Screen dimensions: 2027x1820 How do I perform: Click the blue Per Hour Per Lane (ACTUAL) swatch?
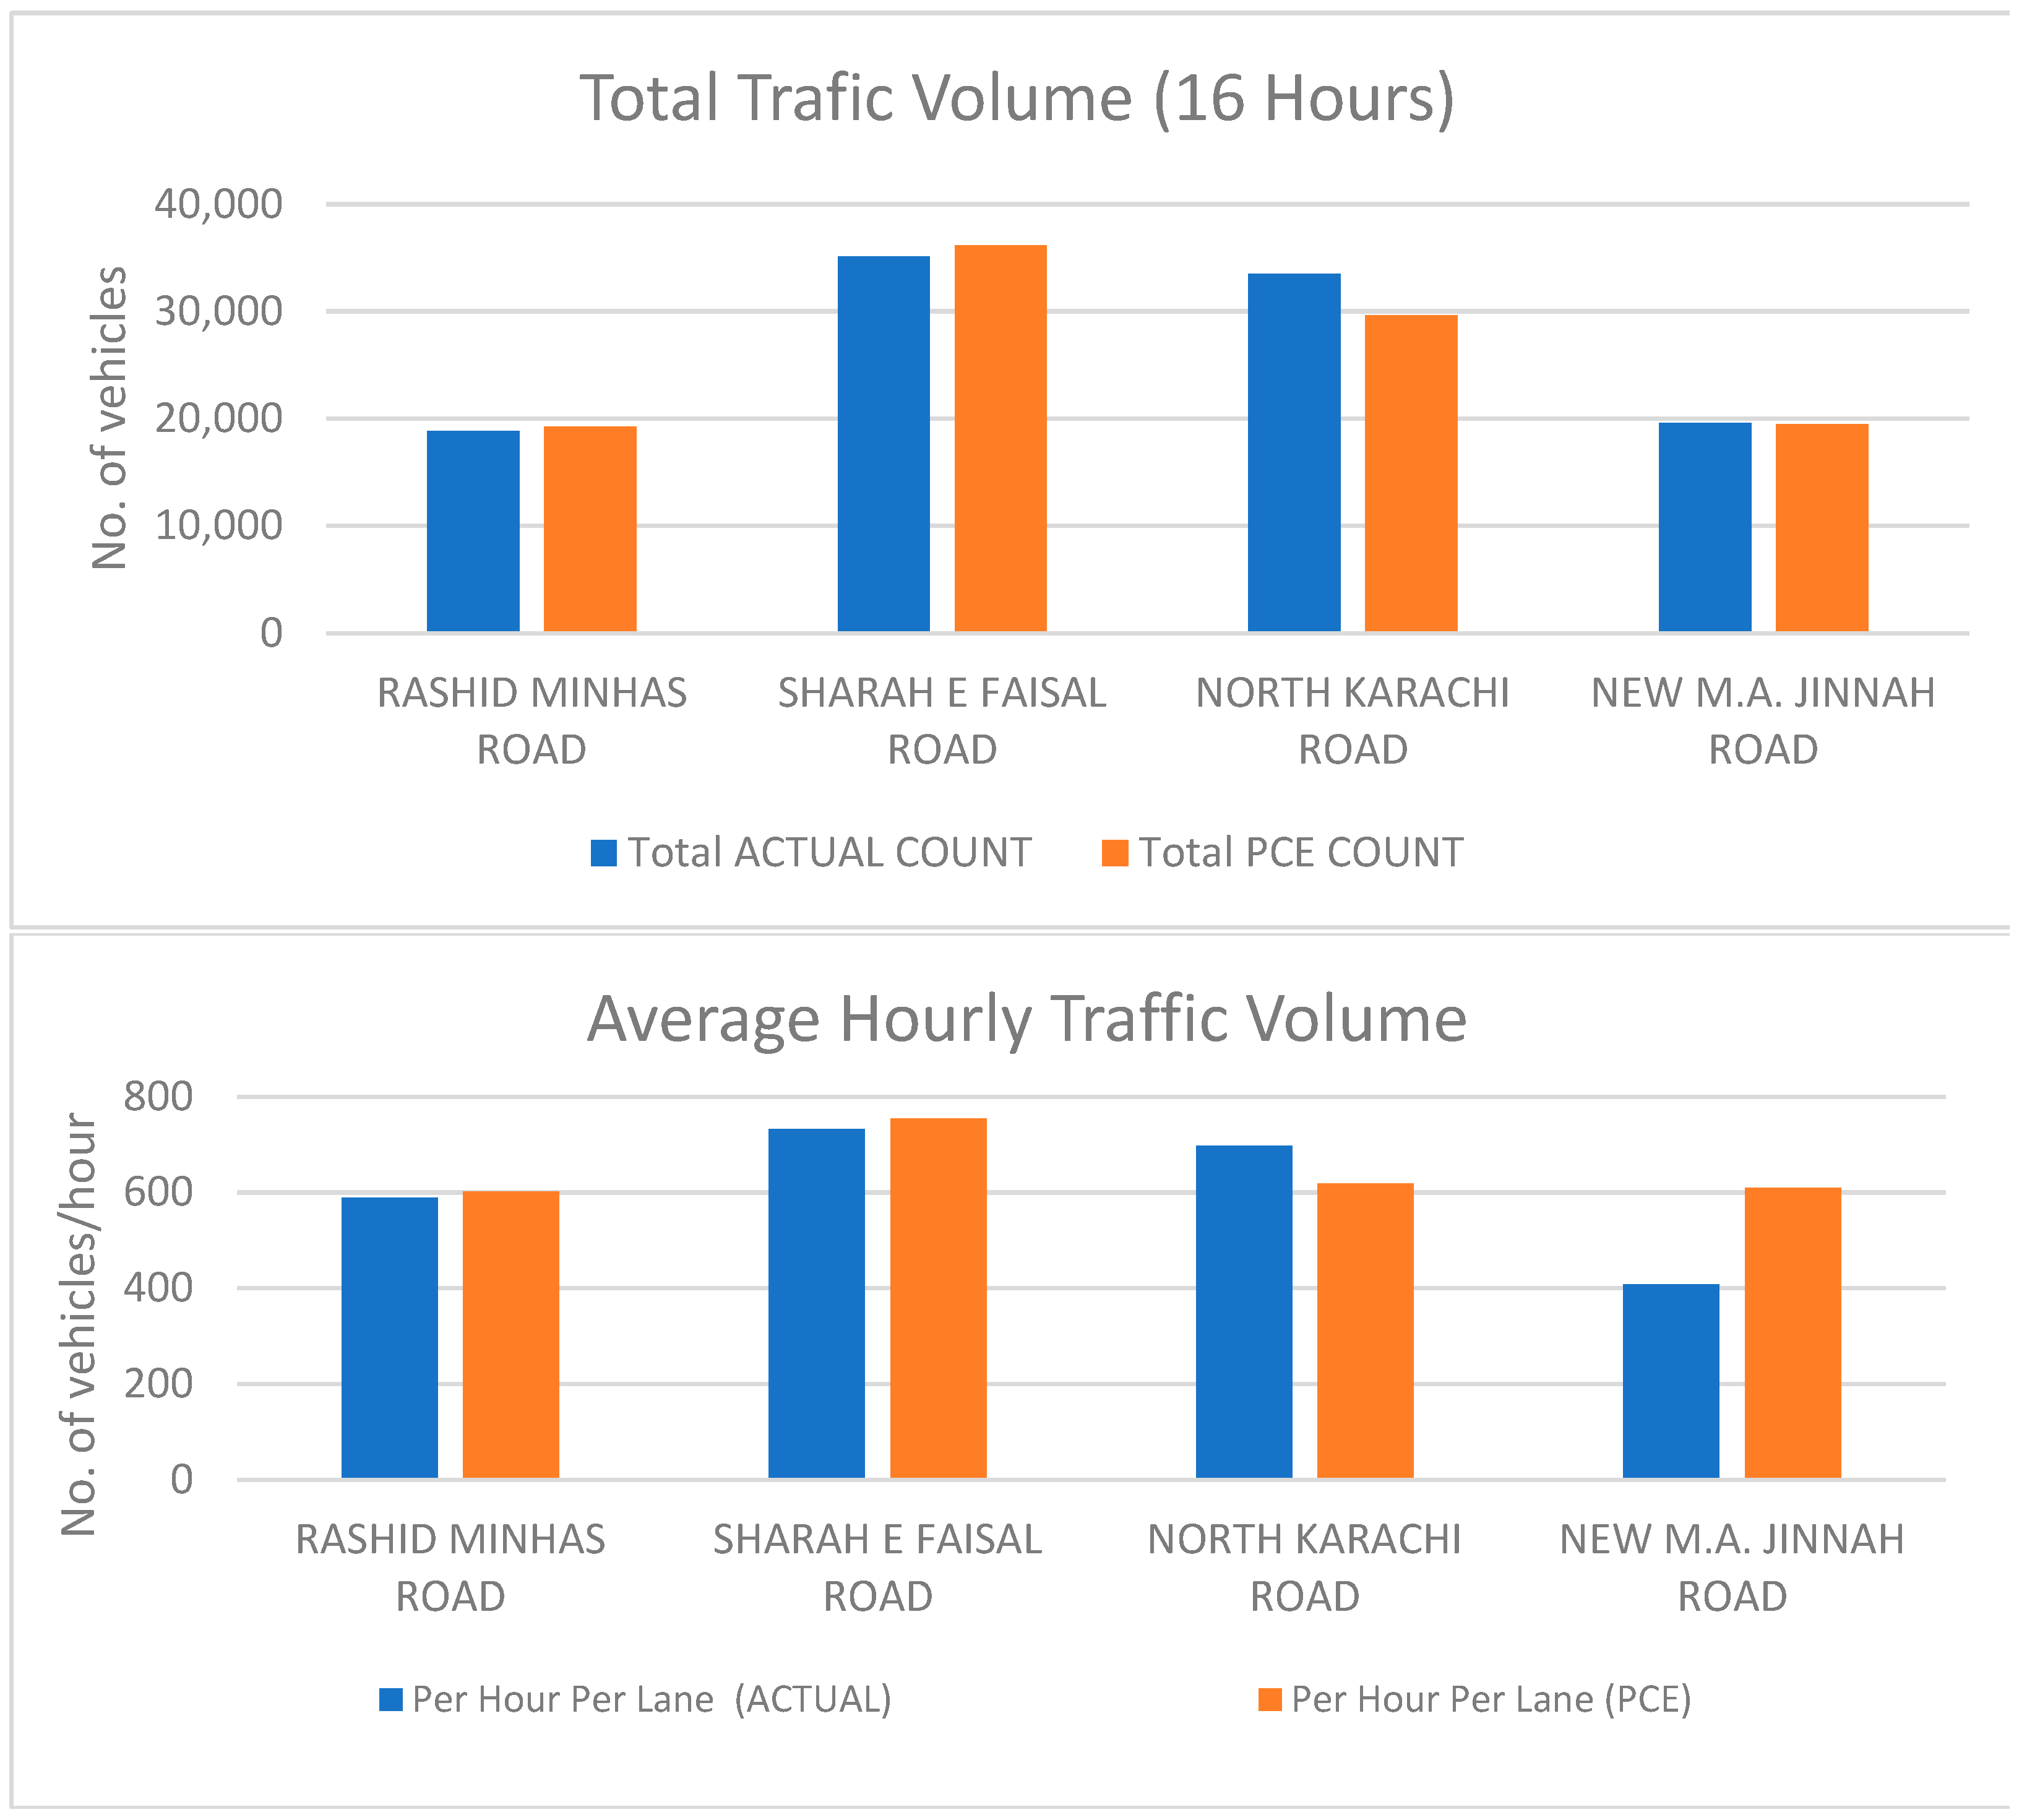coord(391,1700)
